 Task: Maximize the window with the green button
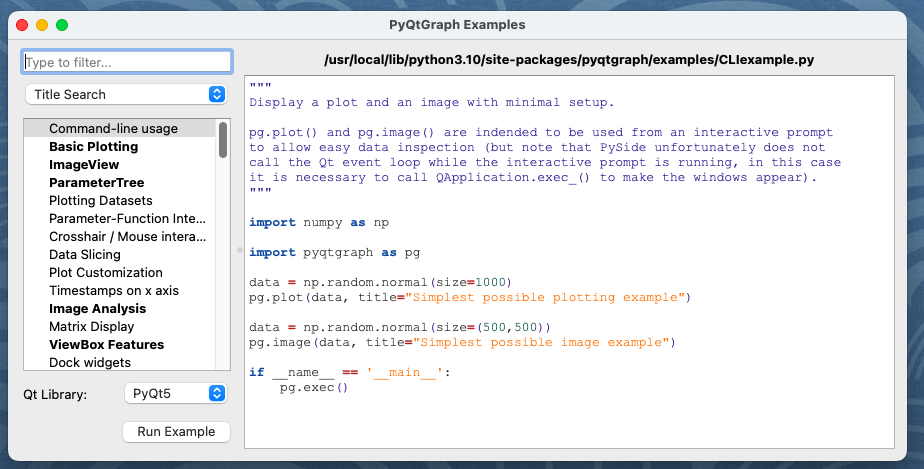(x=62, y=25)
